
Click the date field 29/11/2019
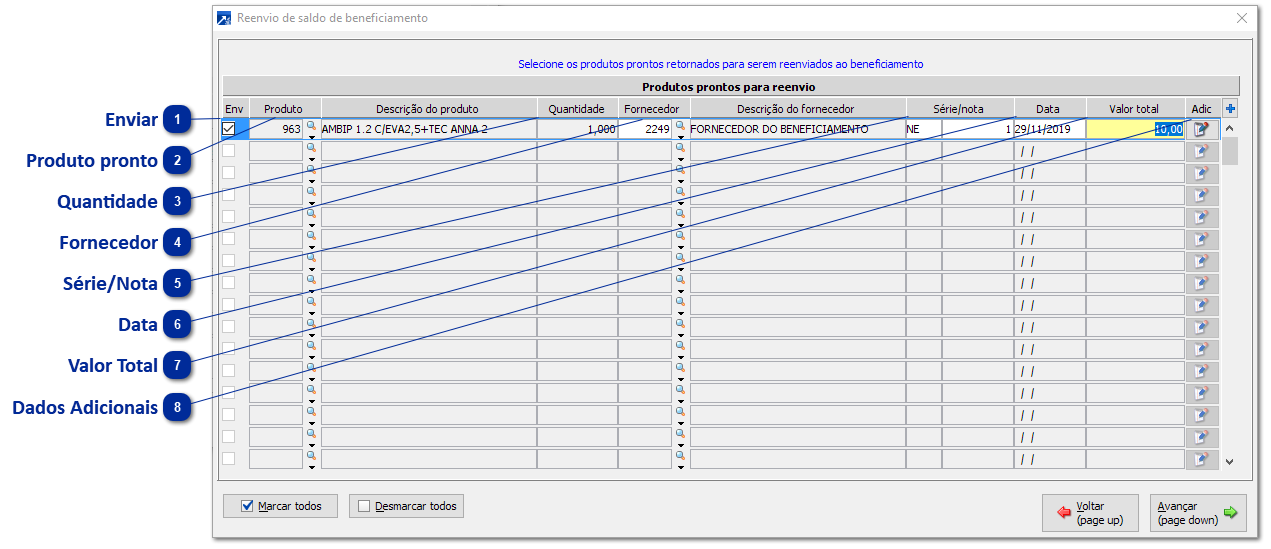(1050, 129)
